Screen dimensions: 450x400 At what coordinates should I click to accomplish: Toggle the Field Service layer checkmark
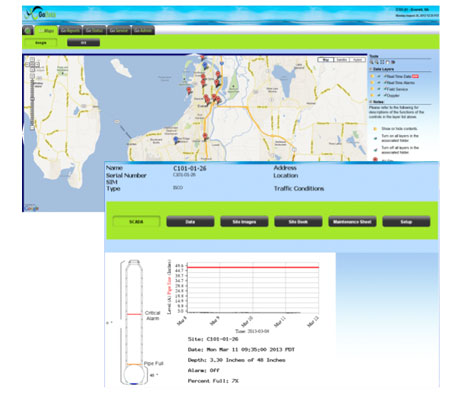coord(379,89)
